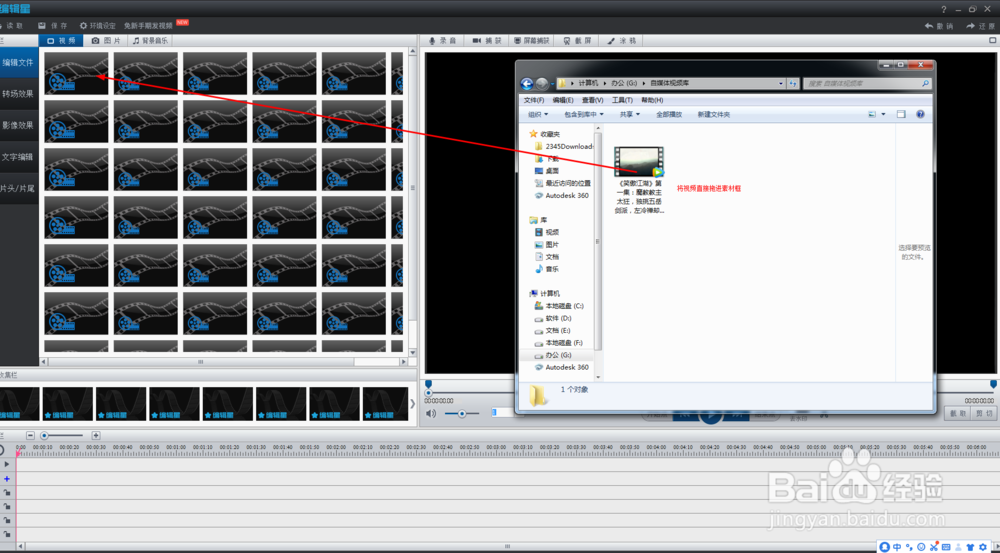Open the address bar history dropdown
The width and height of the screenshot is (1000, 553).
pos(781,84)
